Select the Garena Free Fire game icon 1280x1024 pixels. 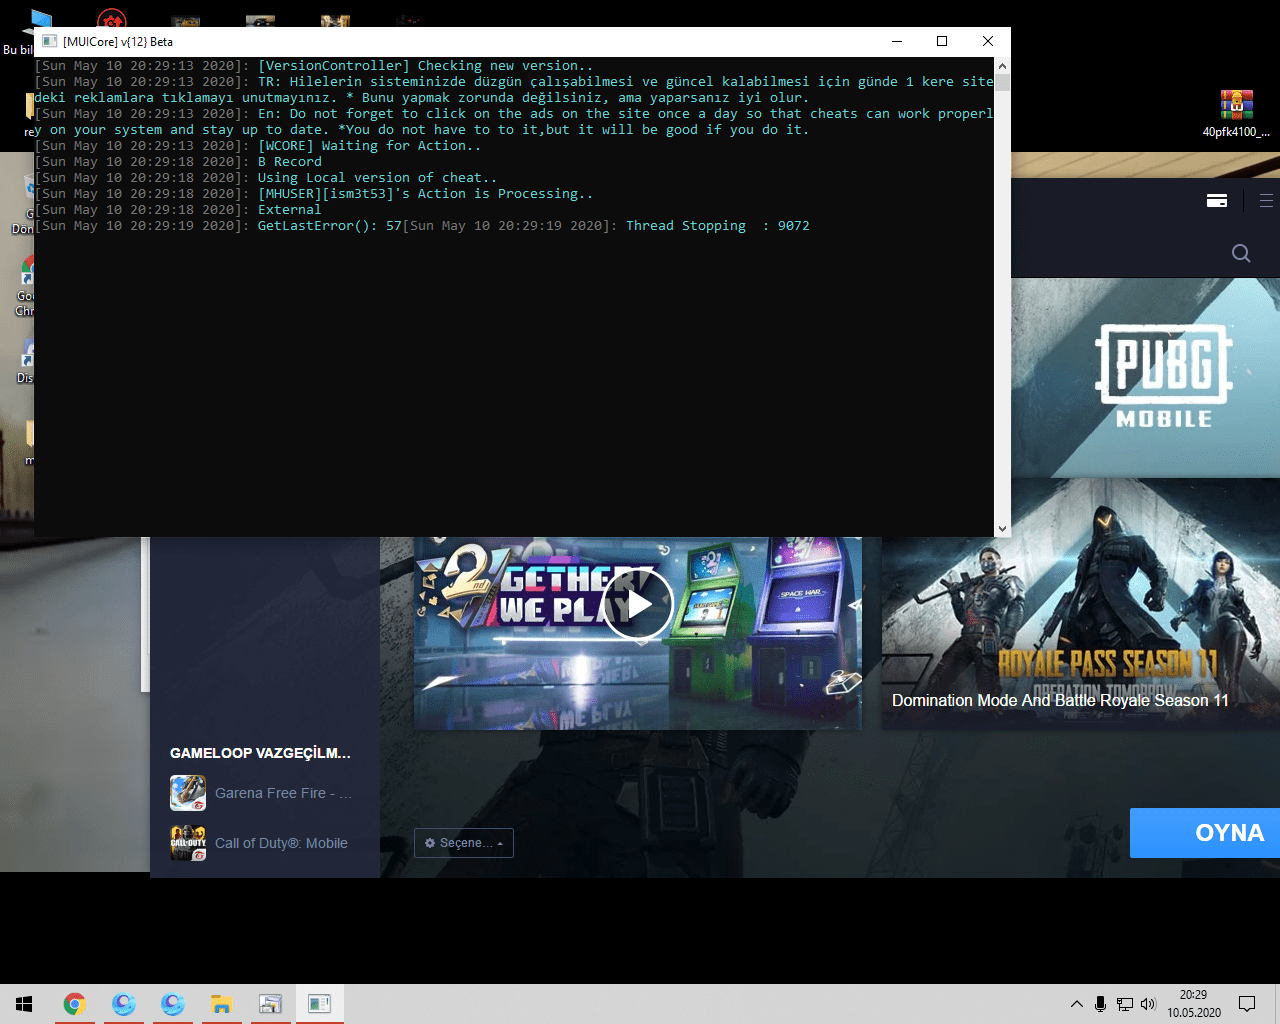188,793
